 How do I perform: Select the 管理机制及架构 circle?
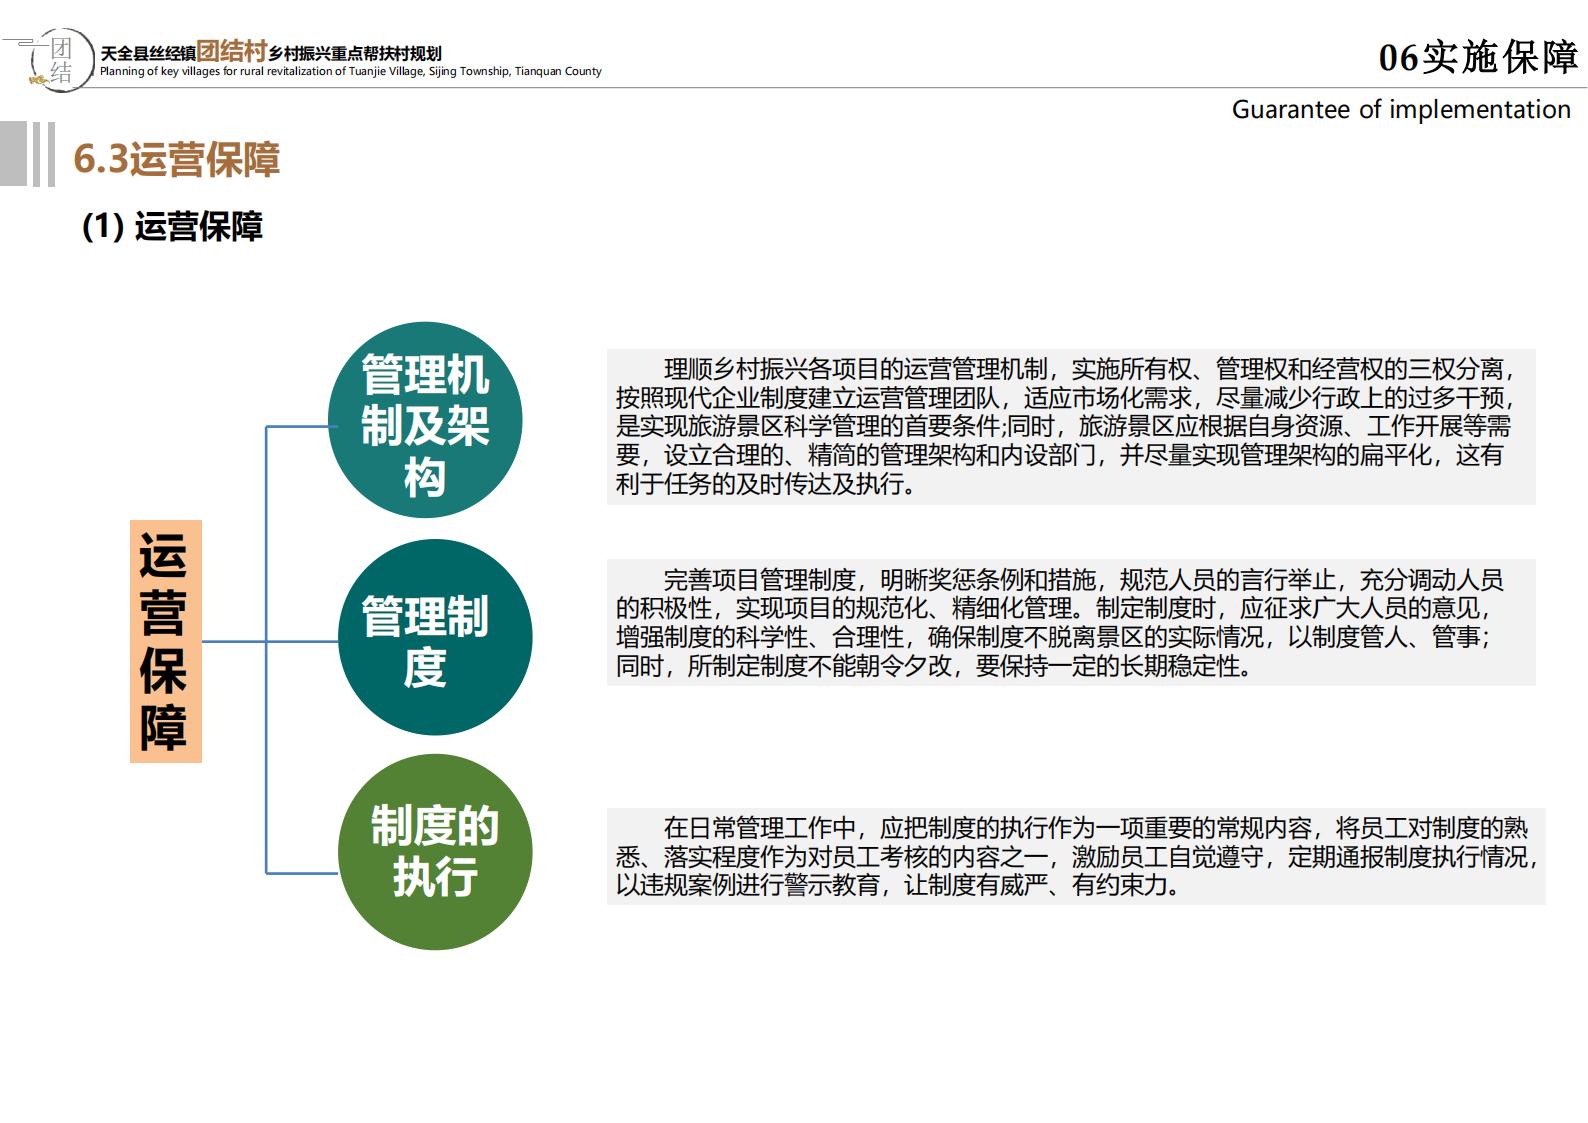[425, 420]
